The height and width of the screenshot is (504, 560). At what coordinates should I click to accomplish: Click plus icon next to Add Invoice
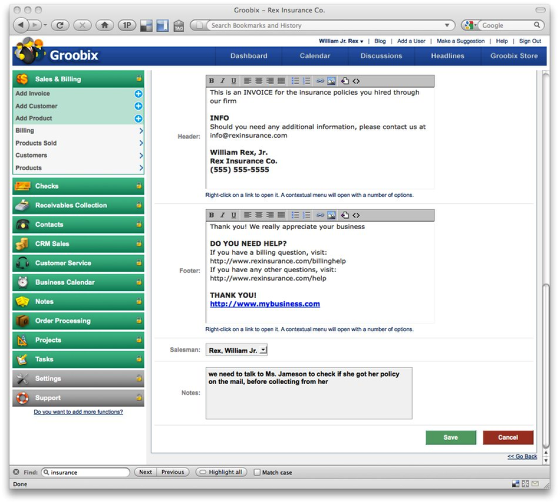click(139, 94)
